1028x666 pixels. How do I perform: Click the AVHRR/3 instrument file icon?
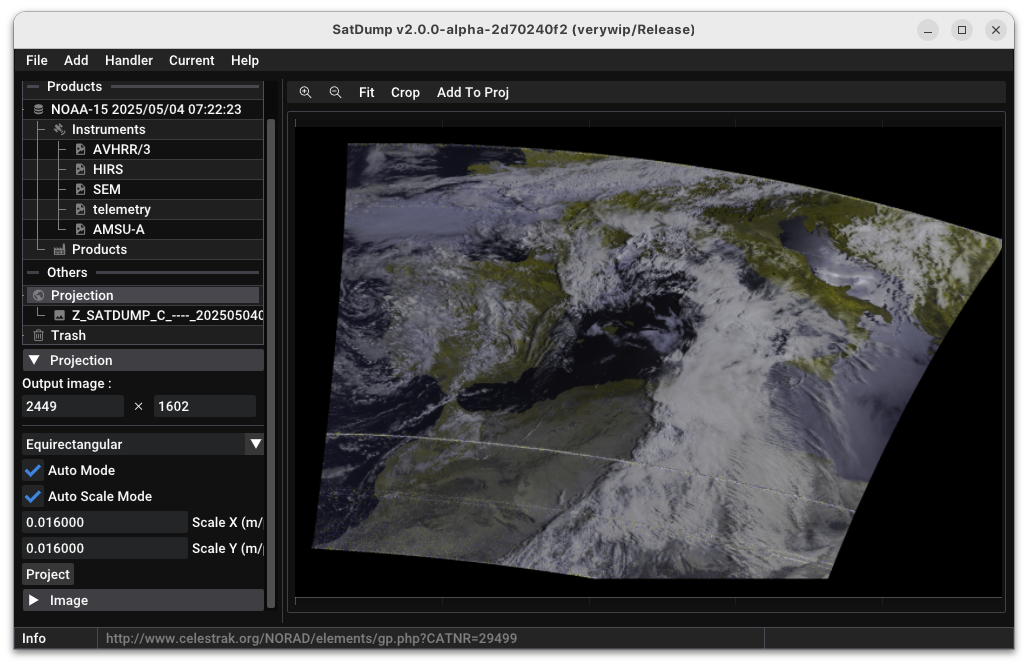click(81, 150)
